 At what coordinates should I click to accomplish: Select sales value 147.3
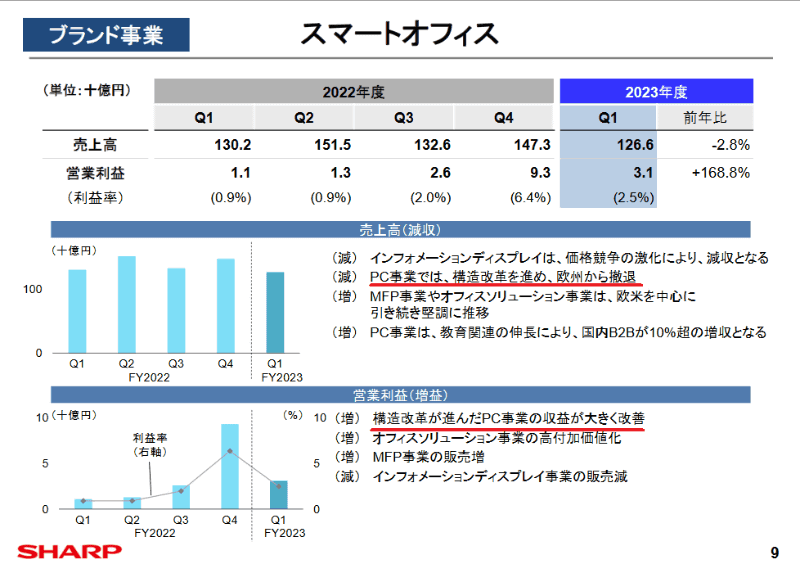pyautogui.click(x=532, y=145)
